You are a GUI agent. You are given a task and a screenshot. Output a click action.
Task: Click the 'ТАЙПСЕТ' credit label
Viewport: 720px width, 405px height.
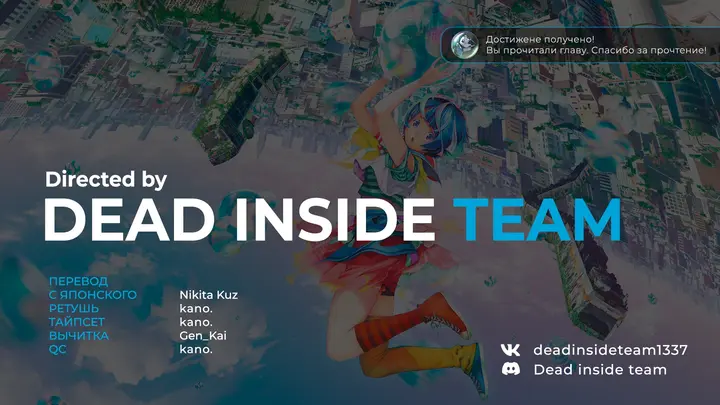pyautogui.click(x=77, y=322)
